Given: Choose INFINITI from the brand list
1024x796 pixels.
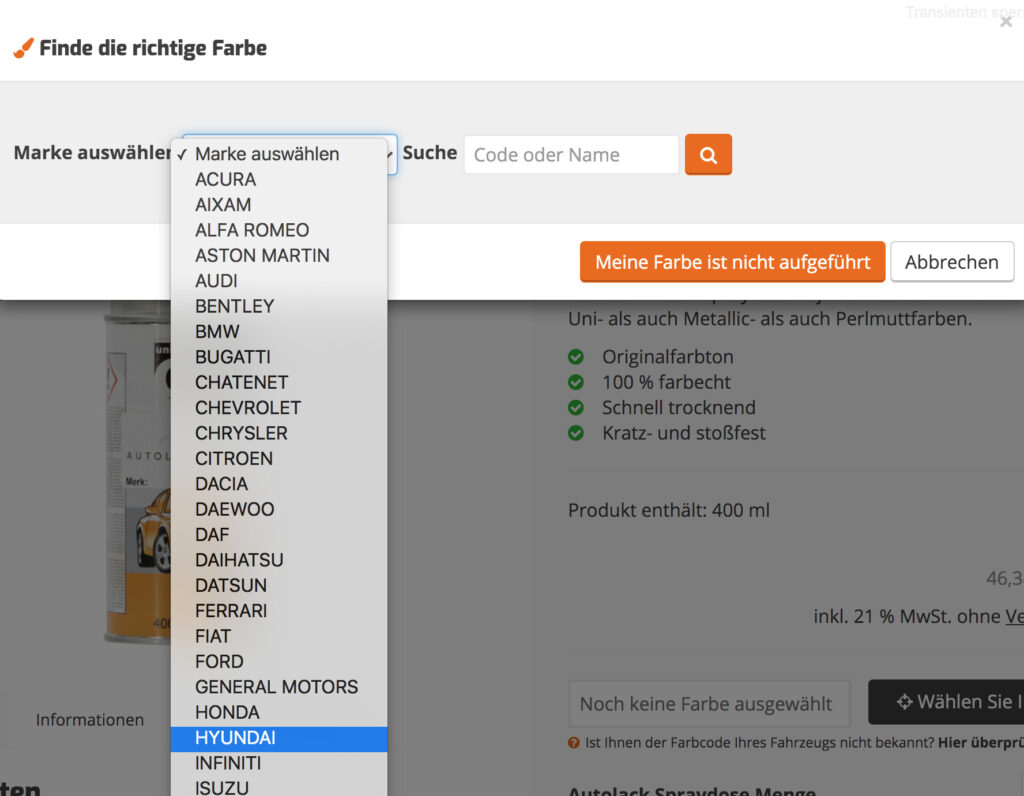Looking at the screenshot, I should tap(279, 764).
